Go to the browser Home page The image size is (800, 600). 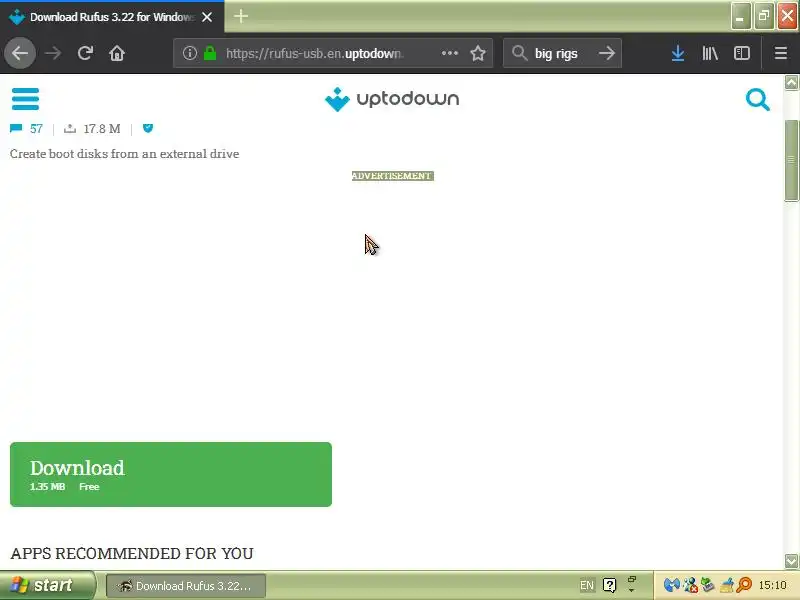click(117, 53)
